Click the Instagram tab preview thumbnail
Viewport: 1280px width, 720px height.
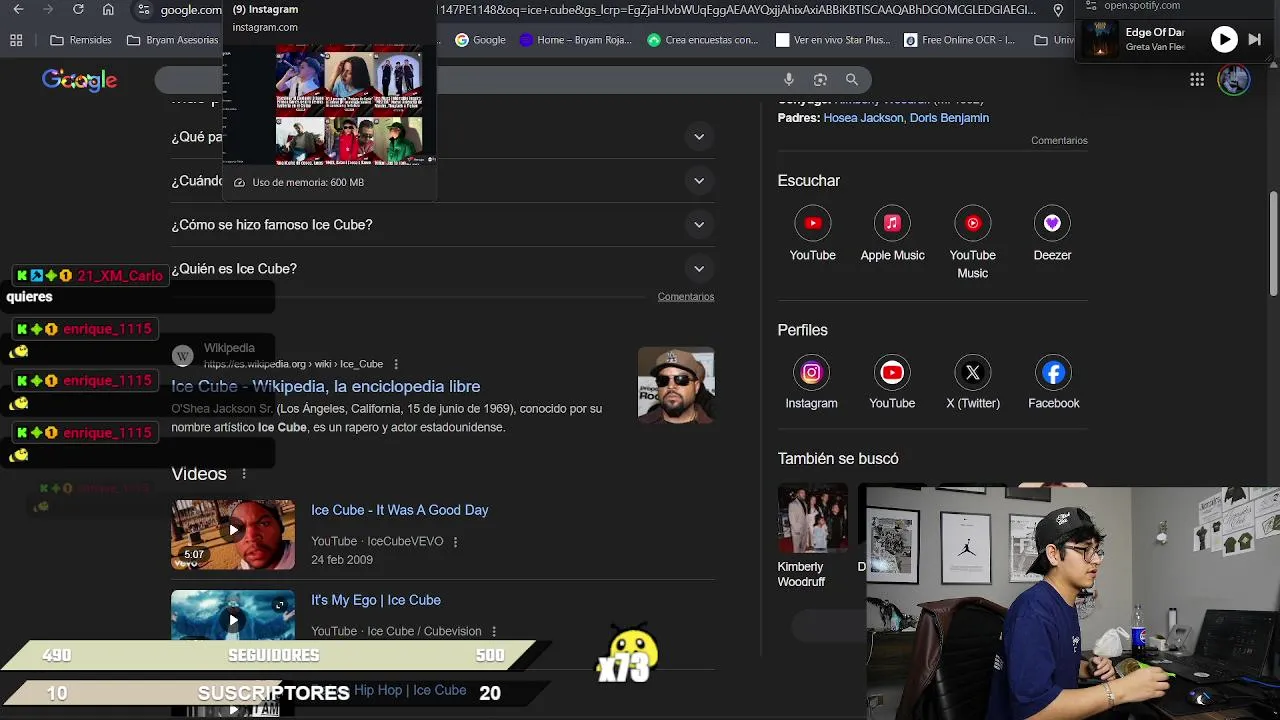[328, 103]
